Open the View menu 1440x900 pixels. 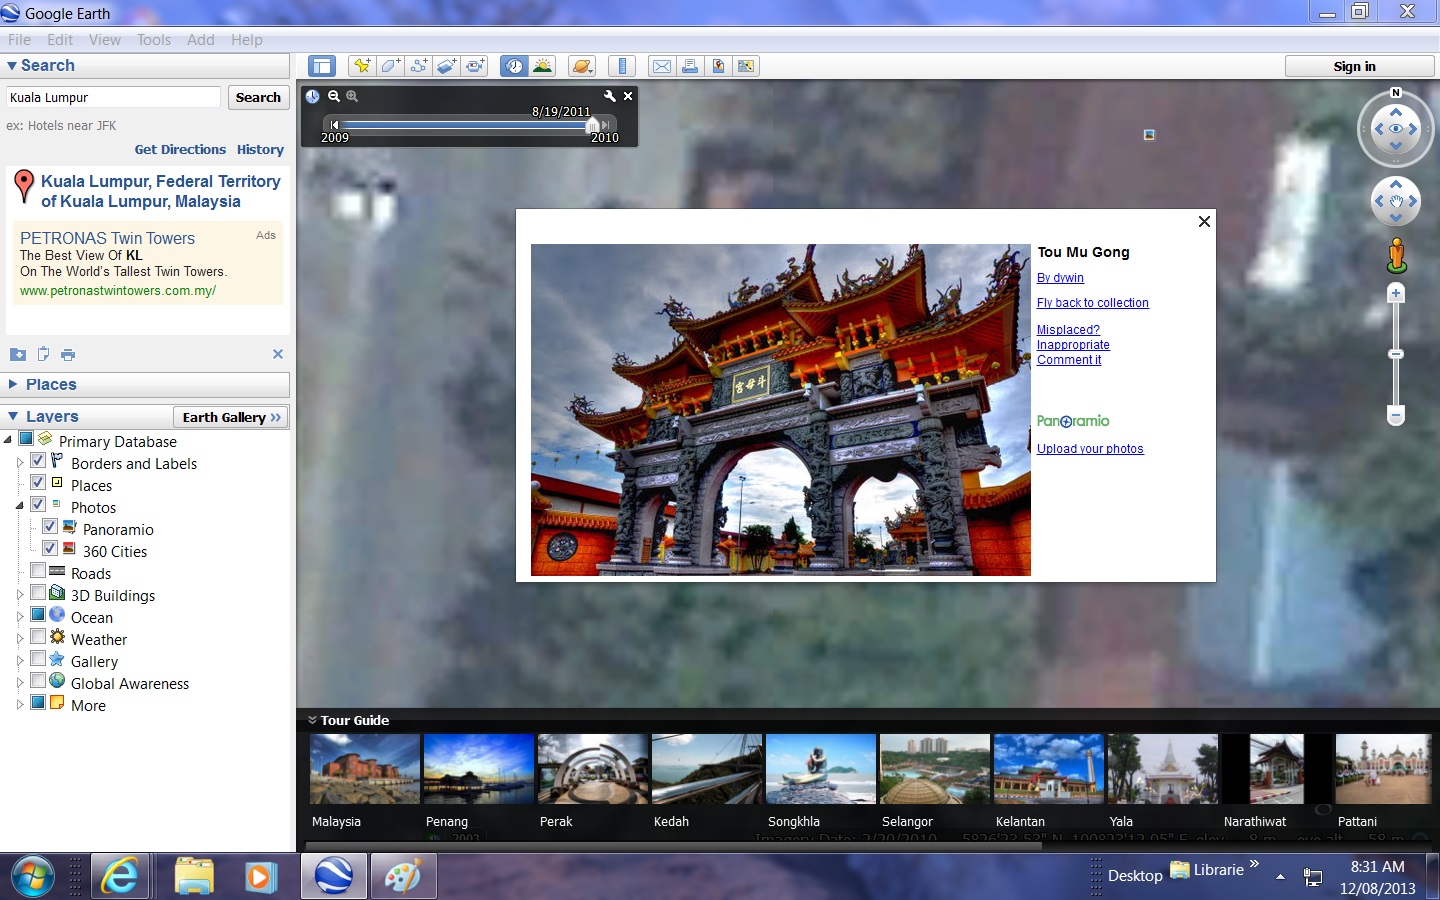tap(104, 40)
